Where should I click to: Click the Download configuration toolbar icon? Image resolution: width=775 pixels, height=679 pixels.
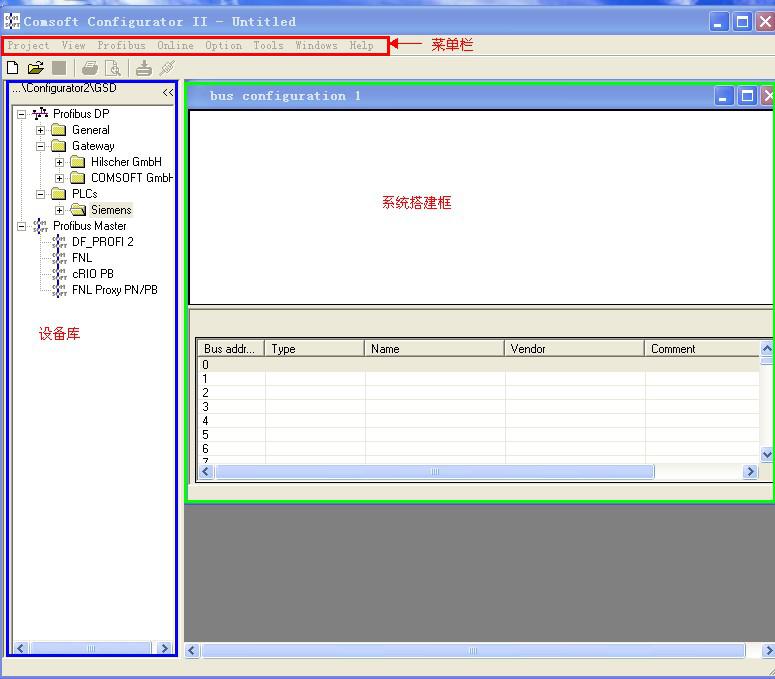[144, 68]
